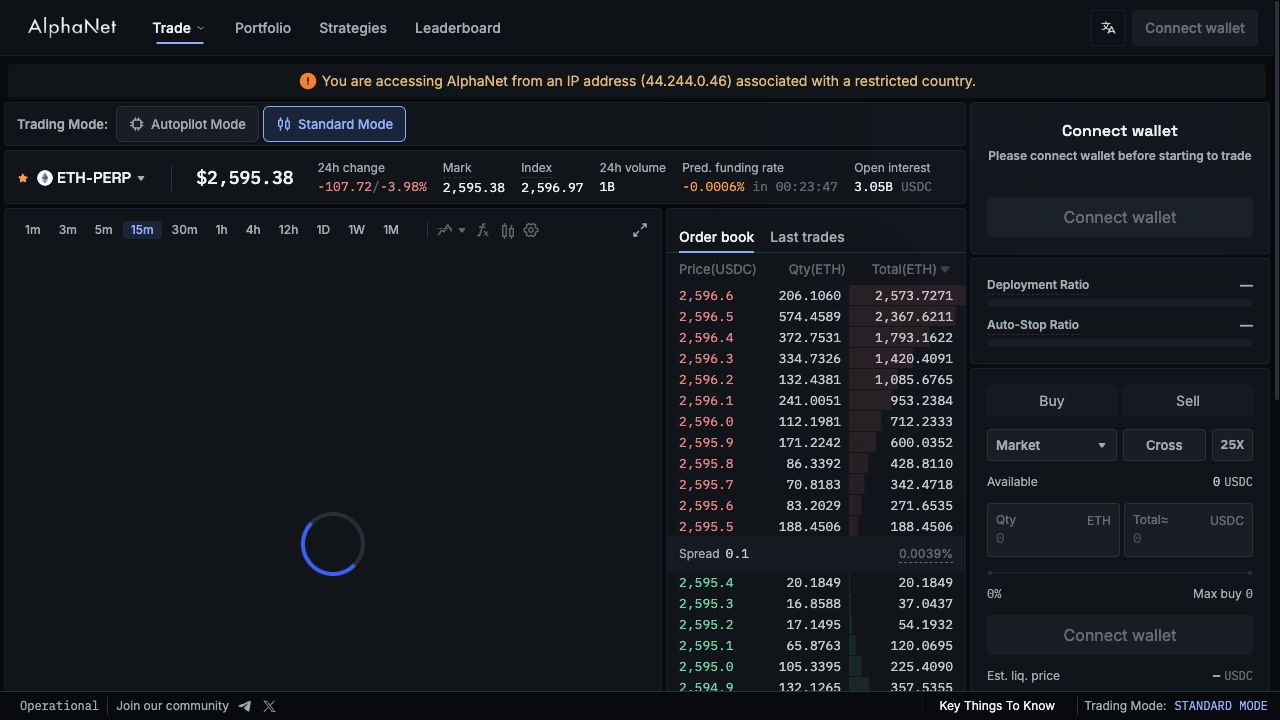
Task: Click the orange restricted-country warning icon
Action: coord(307,81)
